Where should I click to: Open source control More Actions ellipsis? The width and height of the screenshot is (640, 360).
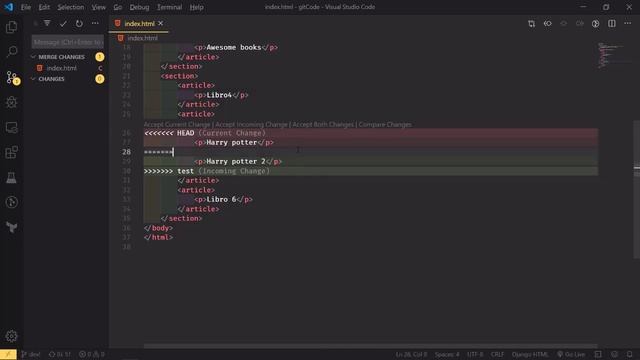95,23
